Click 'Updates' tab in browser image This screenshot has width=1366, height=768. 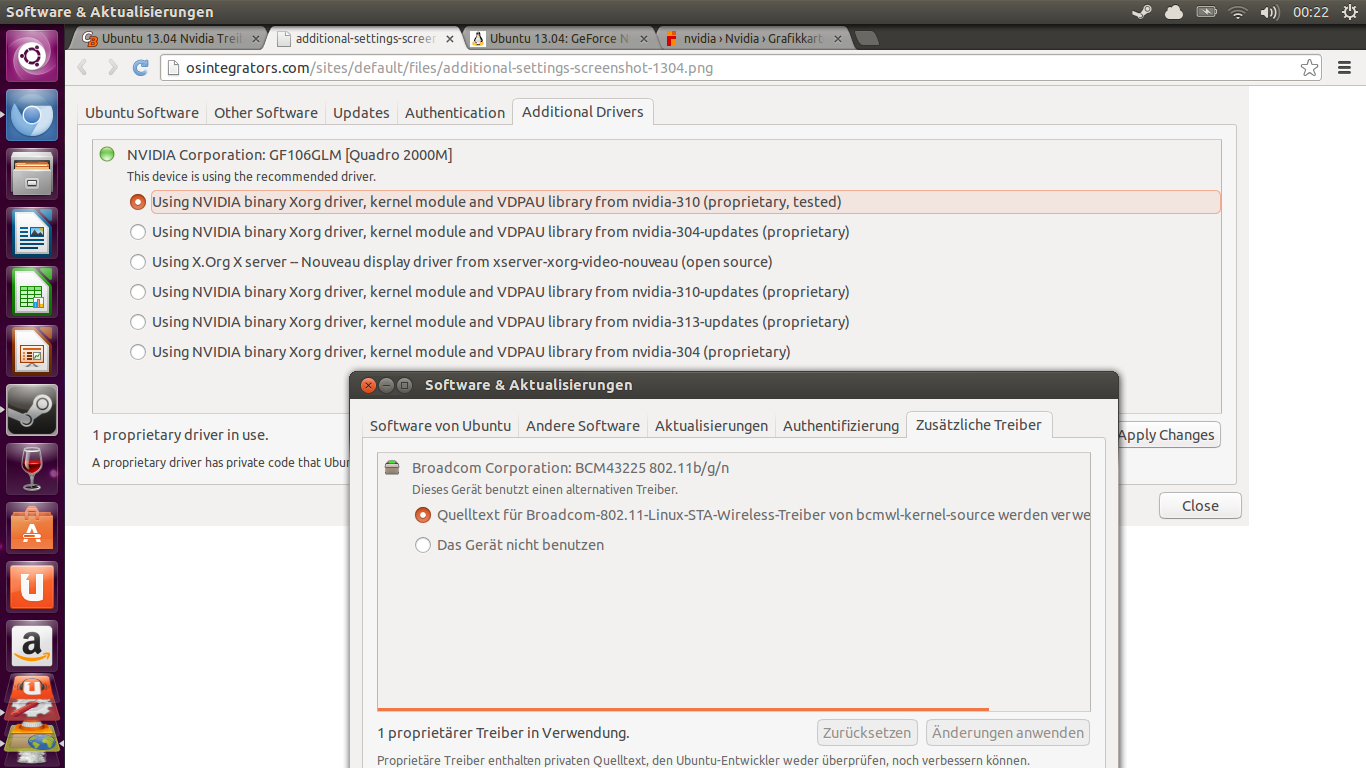pos(361,113)
